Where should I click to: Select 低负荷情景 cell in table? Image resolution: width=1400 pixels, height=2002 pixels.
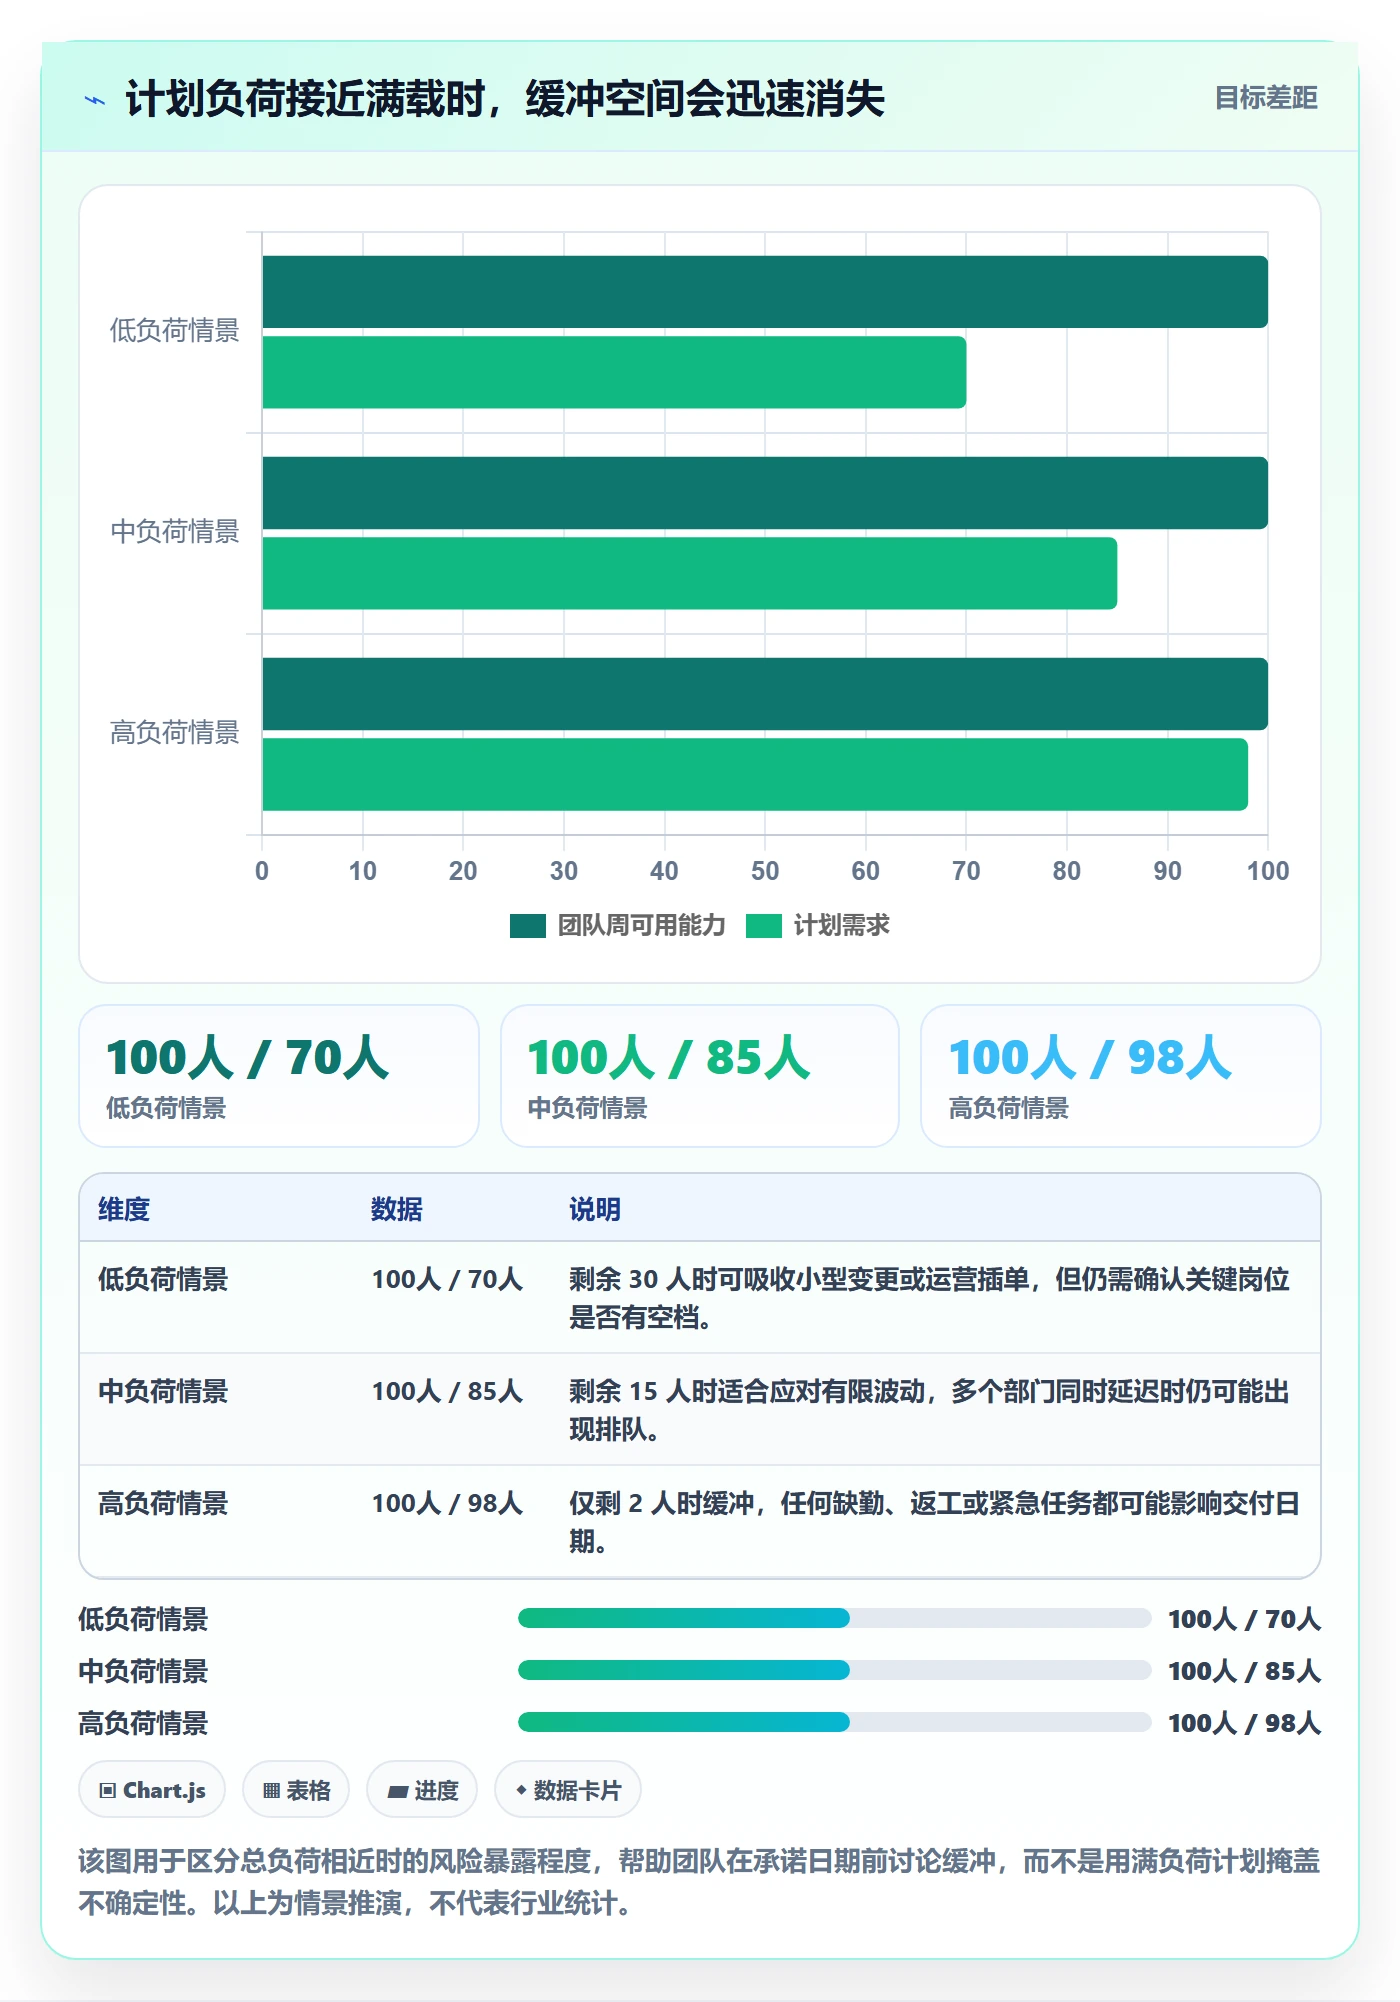163,1279
